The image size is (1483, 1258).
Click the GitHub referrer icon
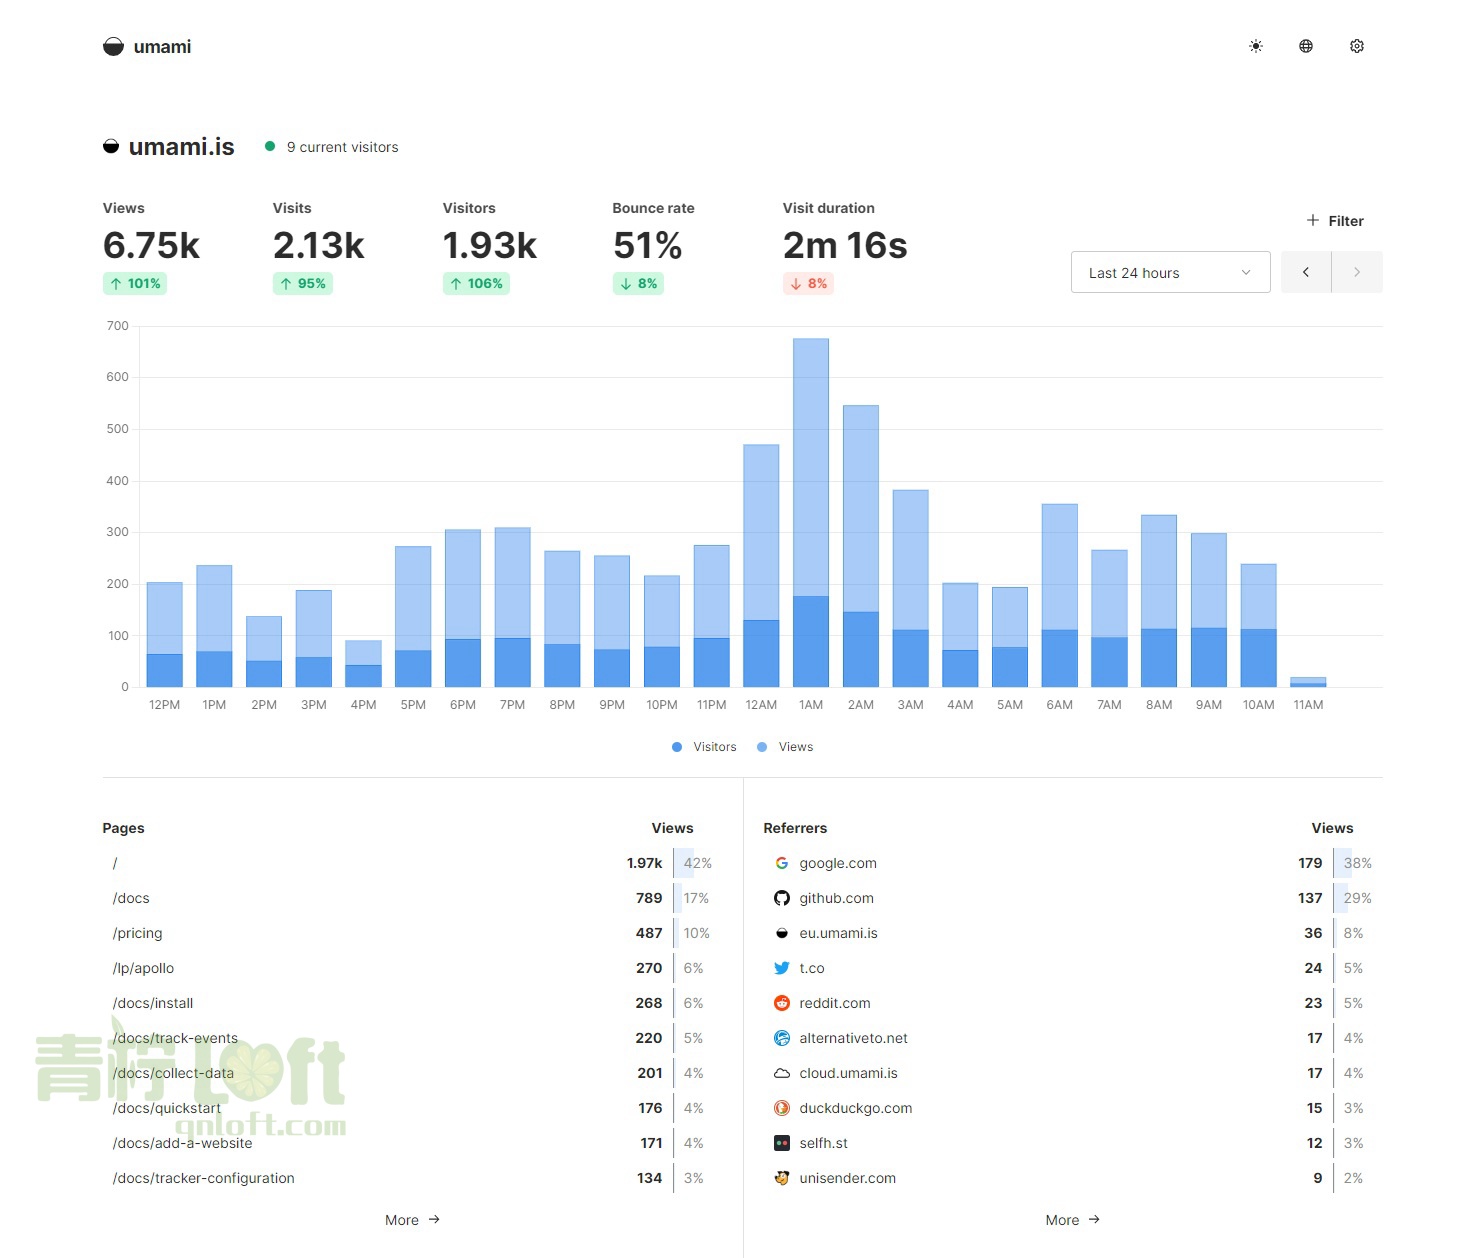point(782,898)
